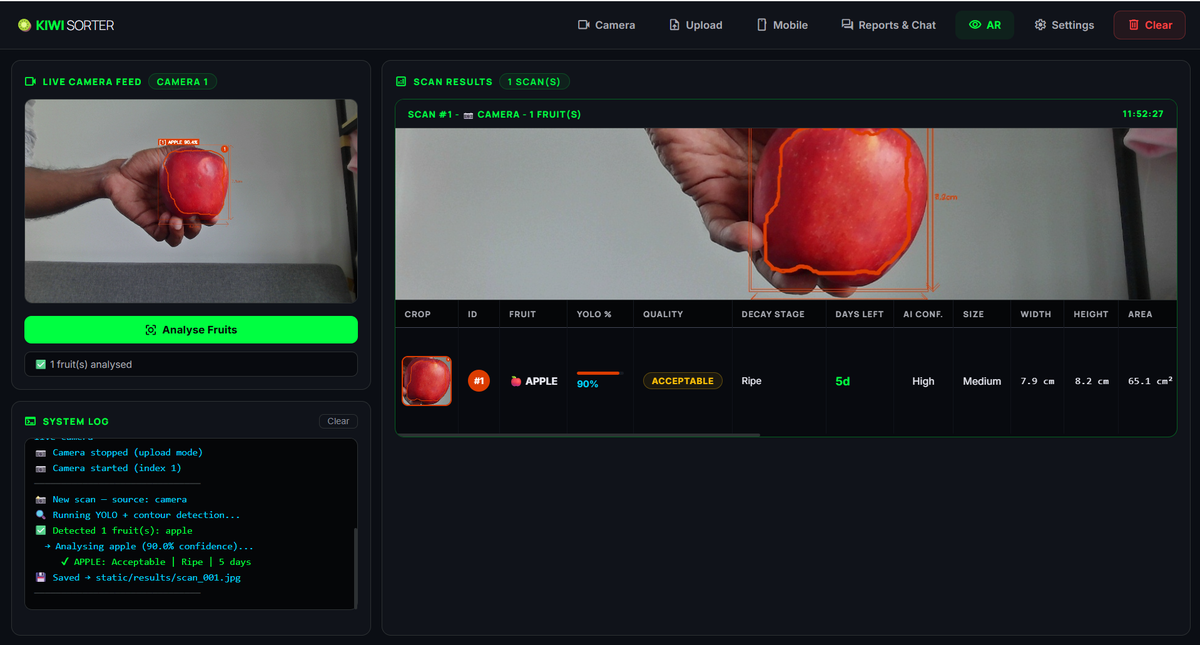Click the apple emoji in FRUIT cell
This screenshot has height=645, width=1200.
click(x=516, y=381)
